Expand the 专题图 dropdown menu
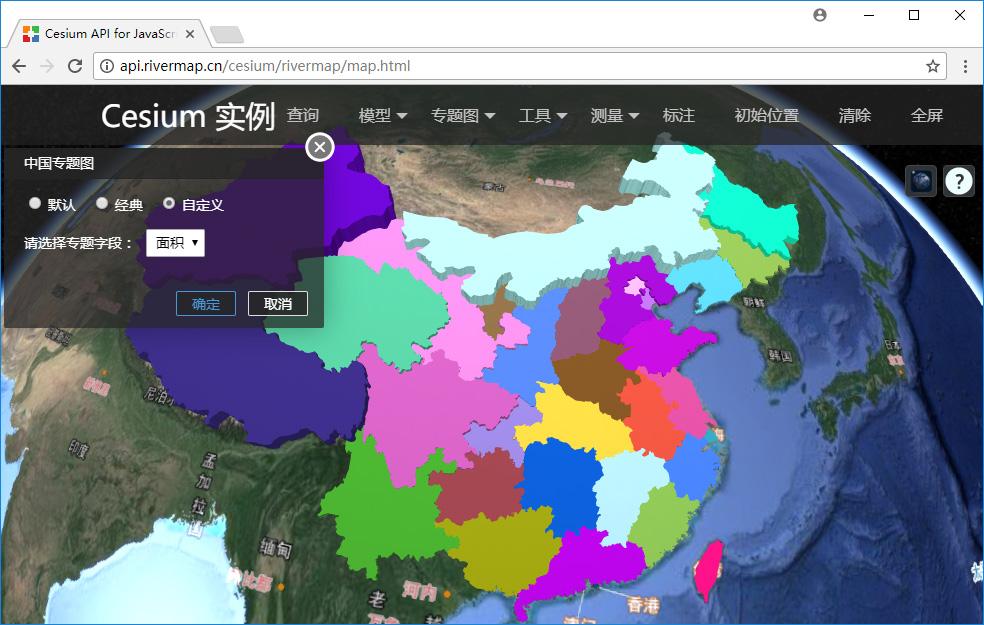984x625 pixels. click(x=463, y=115)
